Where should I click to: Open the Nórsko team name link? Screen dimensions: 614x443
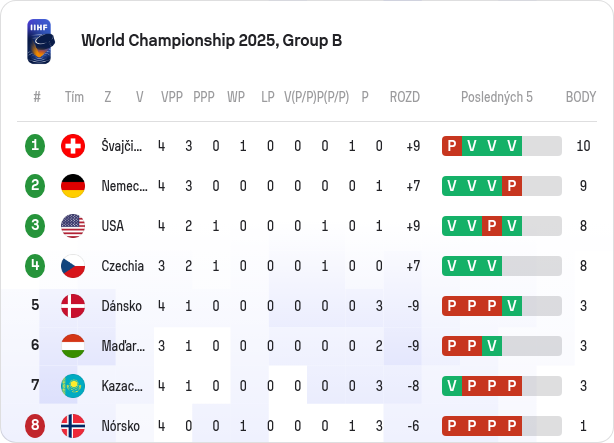[121, 426]
